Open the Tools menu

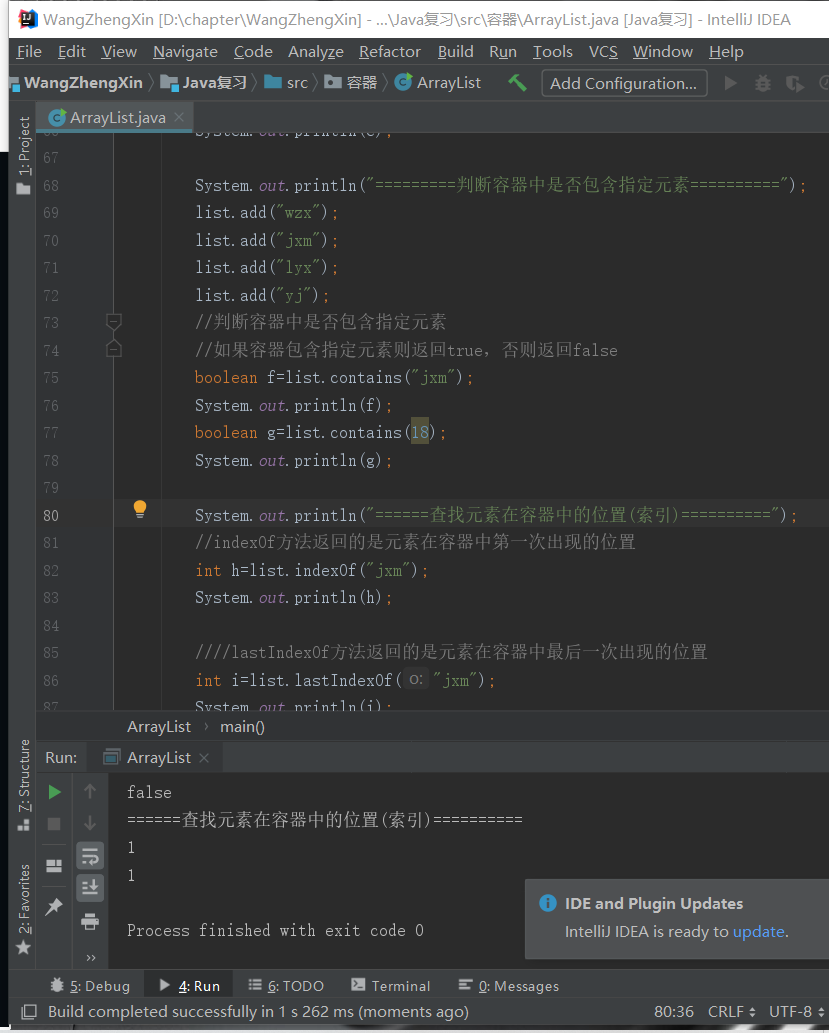tap(552, 51)
